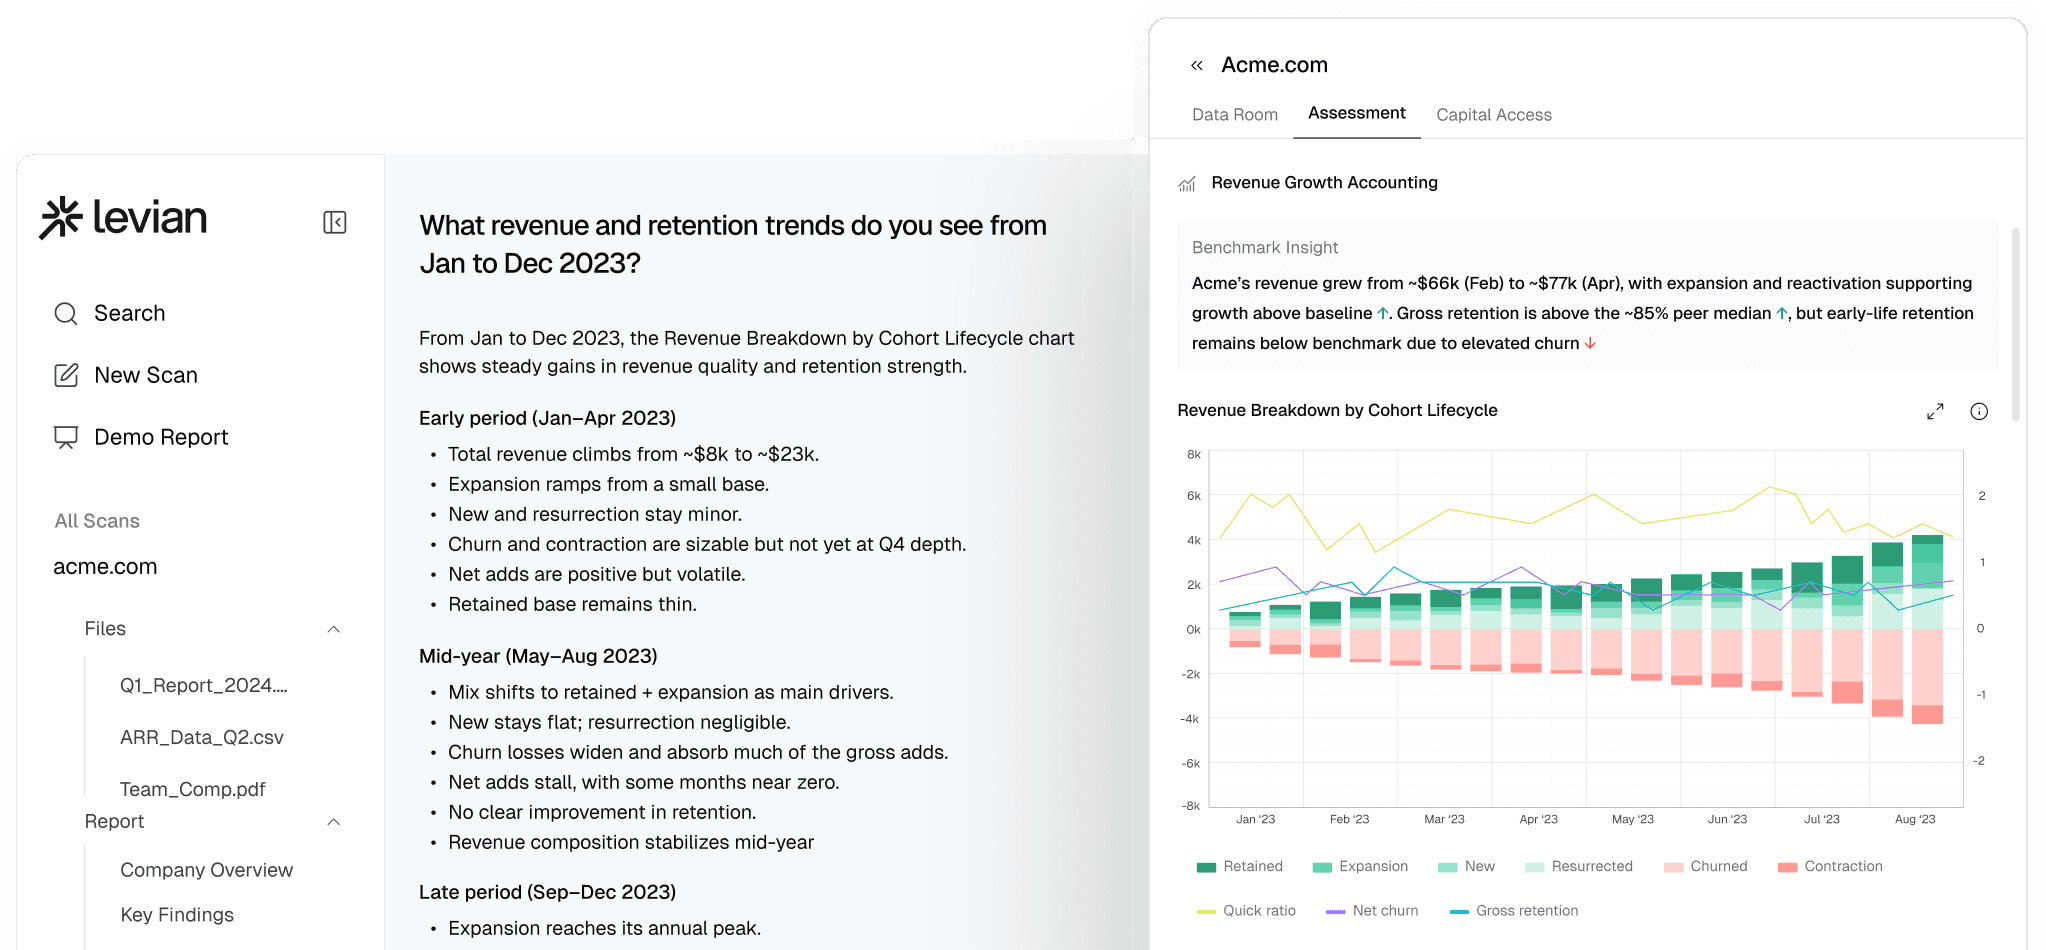Viewport: 2046px width, 950px height.
Task: Go to Key Findings section
Action: 177,915
